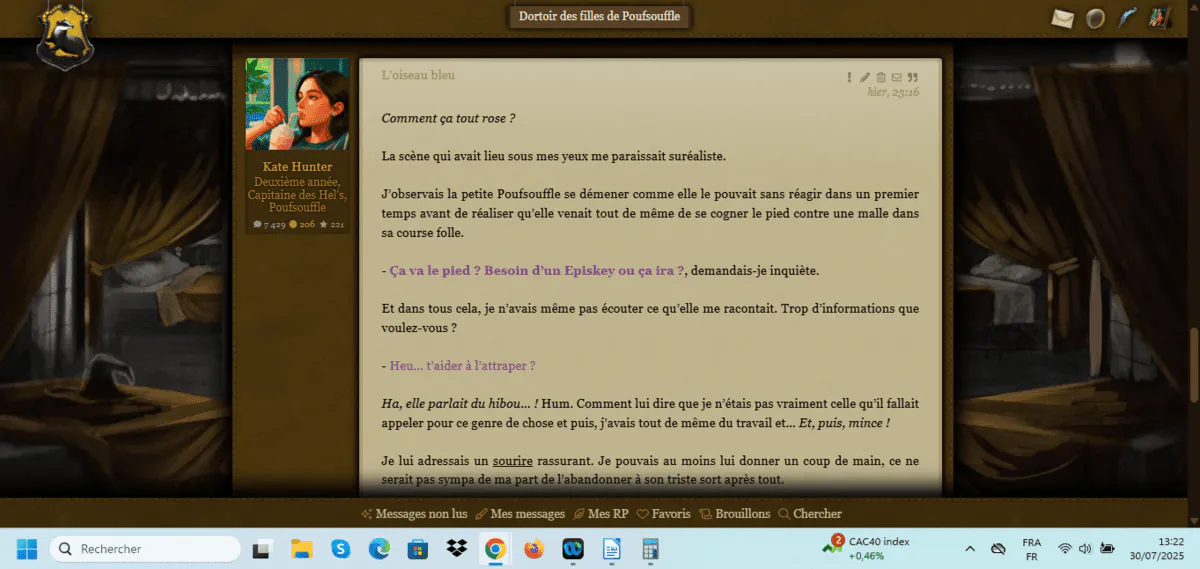The width and height of the screenshot is (1200, 569).
Task: Open 'Chercher' in bottom bar
Action: pos(810,514)
